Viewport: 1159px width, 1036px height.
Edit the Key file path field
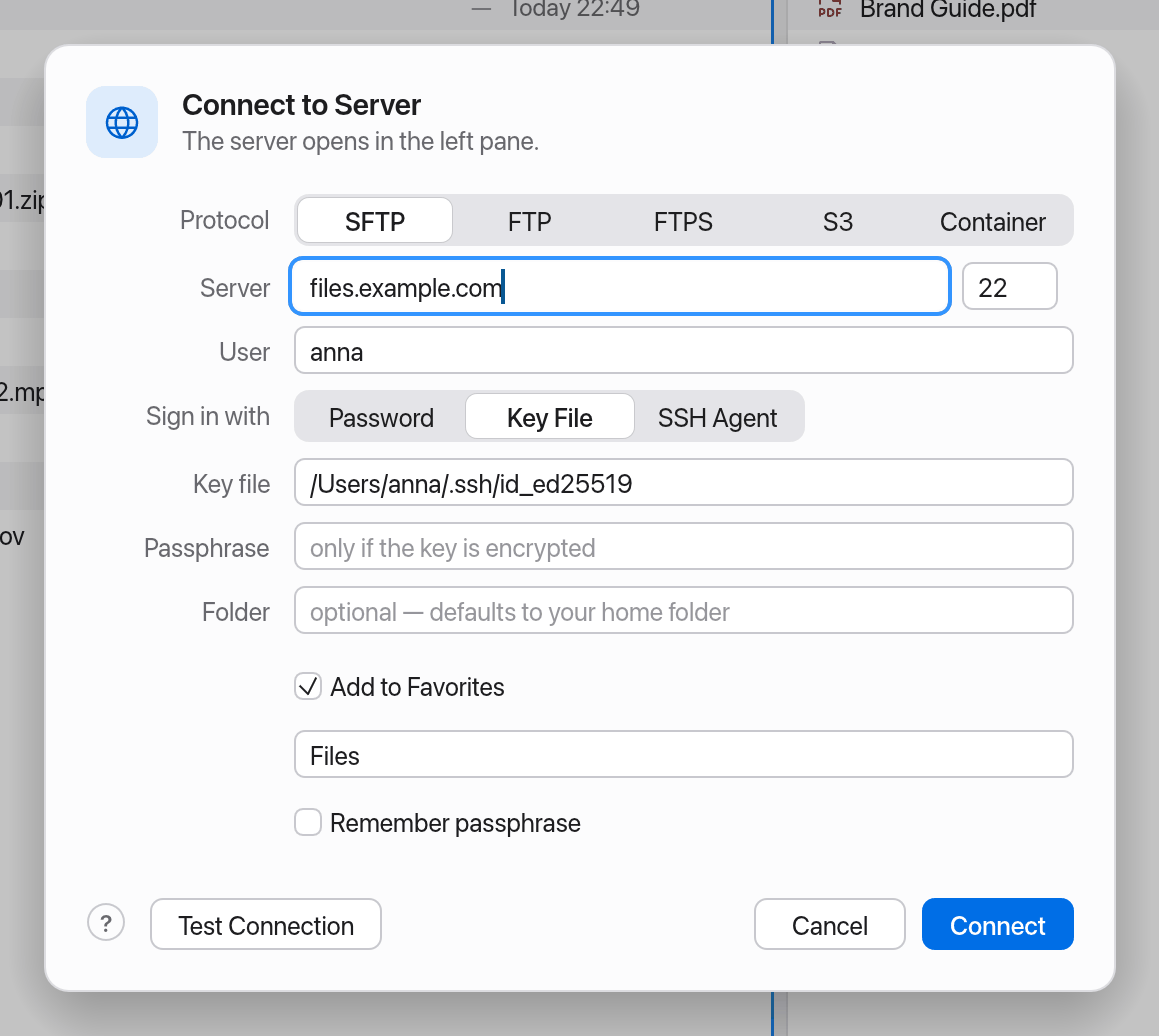point(684,483)
